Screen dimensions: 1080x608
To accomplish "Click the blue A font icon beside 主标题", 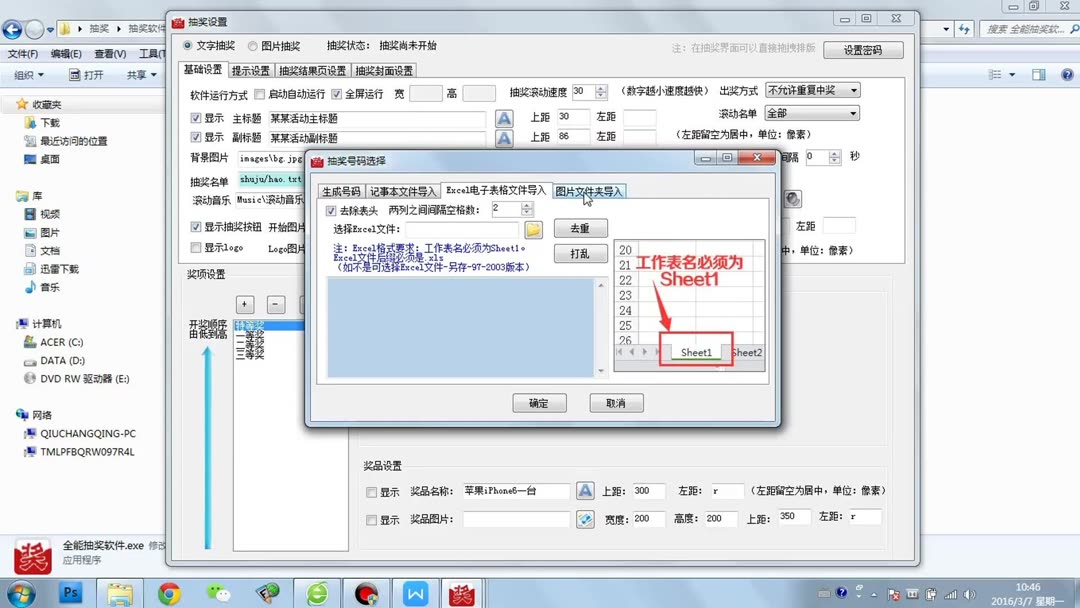I will 503,116.
